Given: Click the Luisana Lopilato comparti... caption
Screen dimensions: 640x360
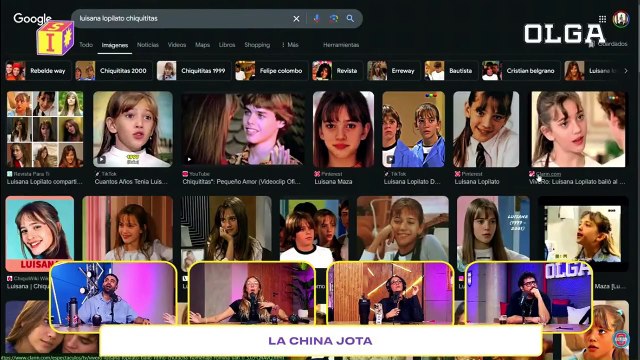Looking at the screenshot, I should pos(44,182).
